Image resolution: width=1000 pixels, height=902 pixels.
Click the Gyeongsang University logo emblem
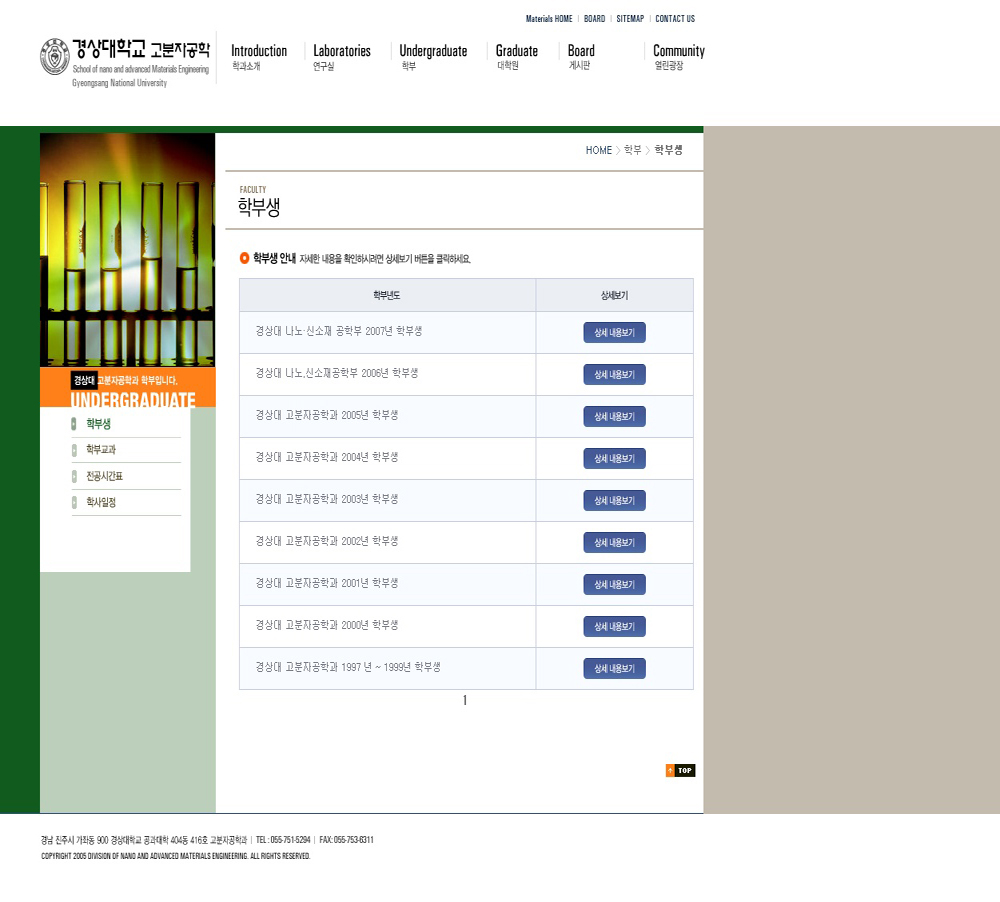click(x=54, y=56)
